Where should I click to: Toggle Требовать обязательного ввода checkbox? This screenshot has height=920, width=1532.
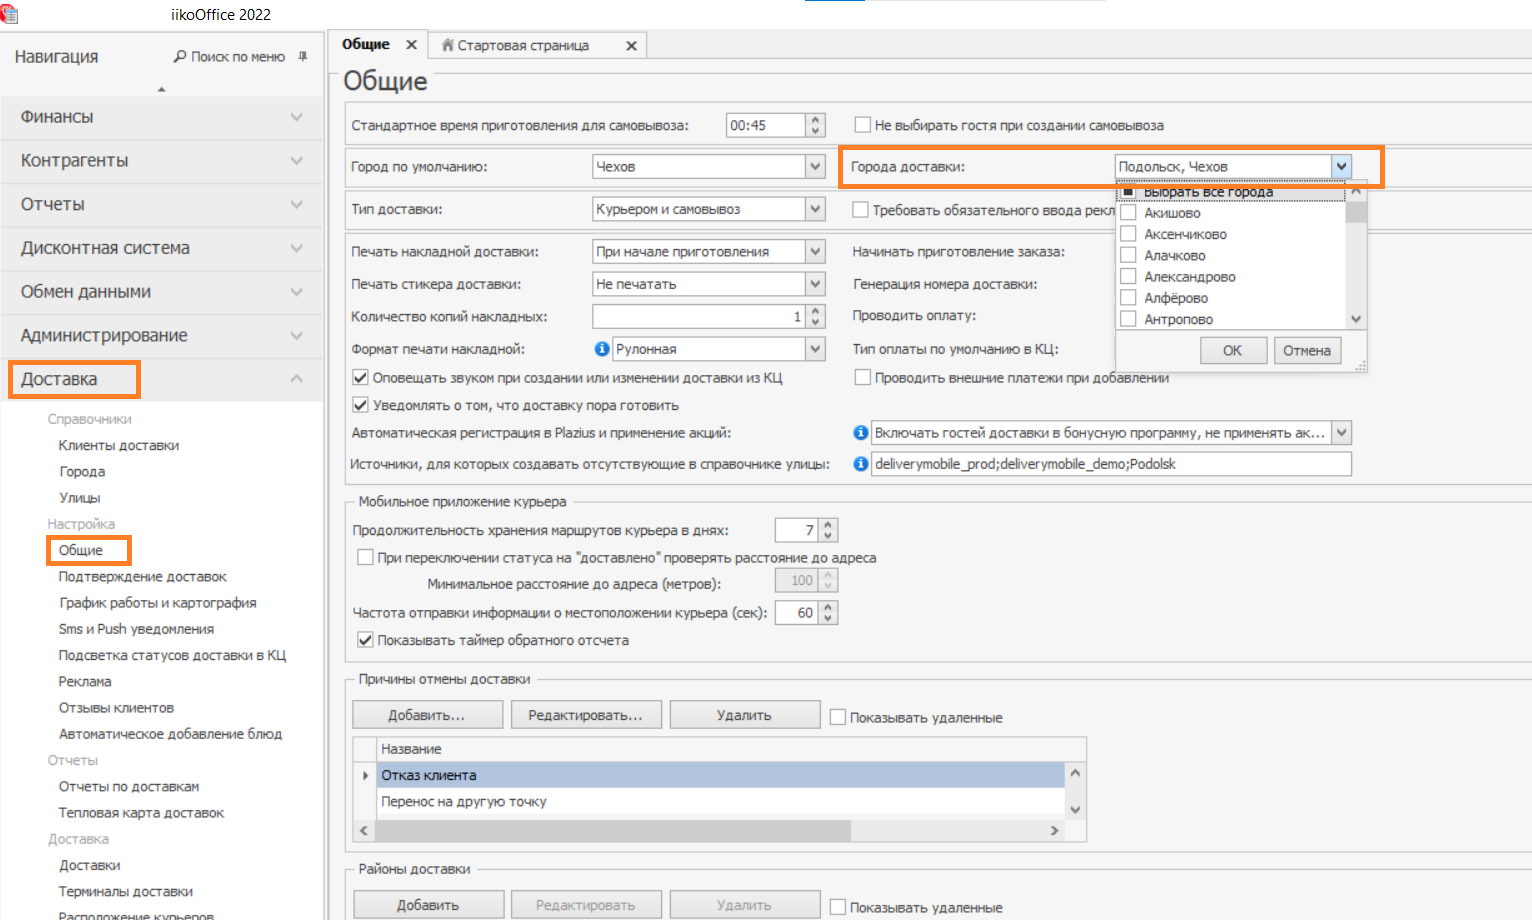pyautogui.click(x=860, y=210)
